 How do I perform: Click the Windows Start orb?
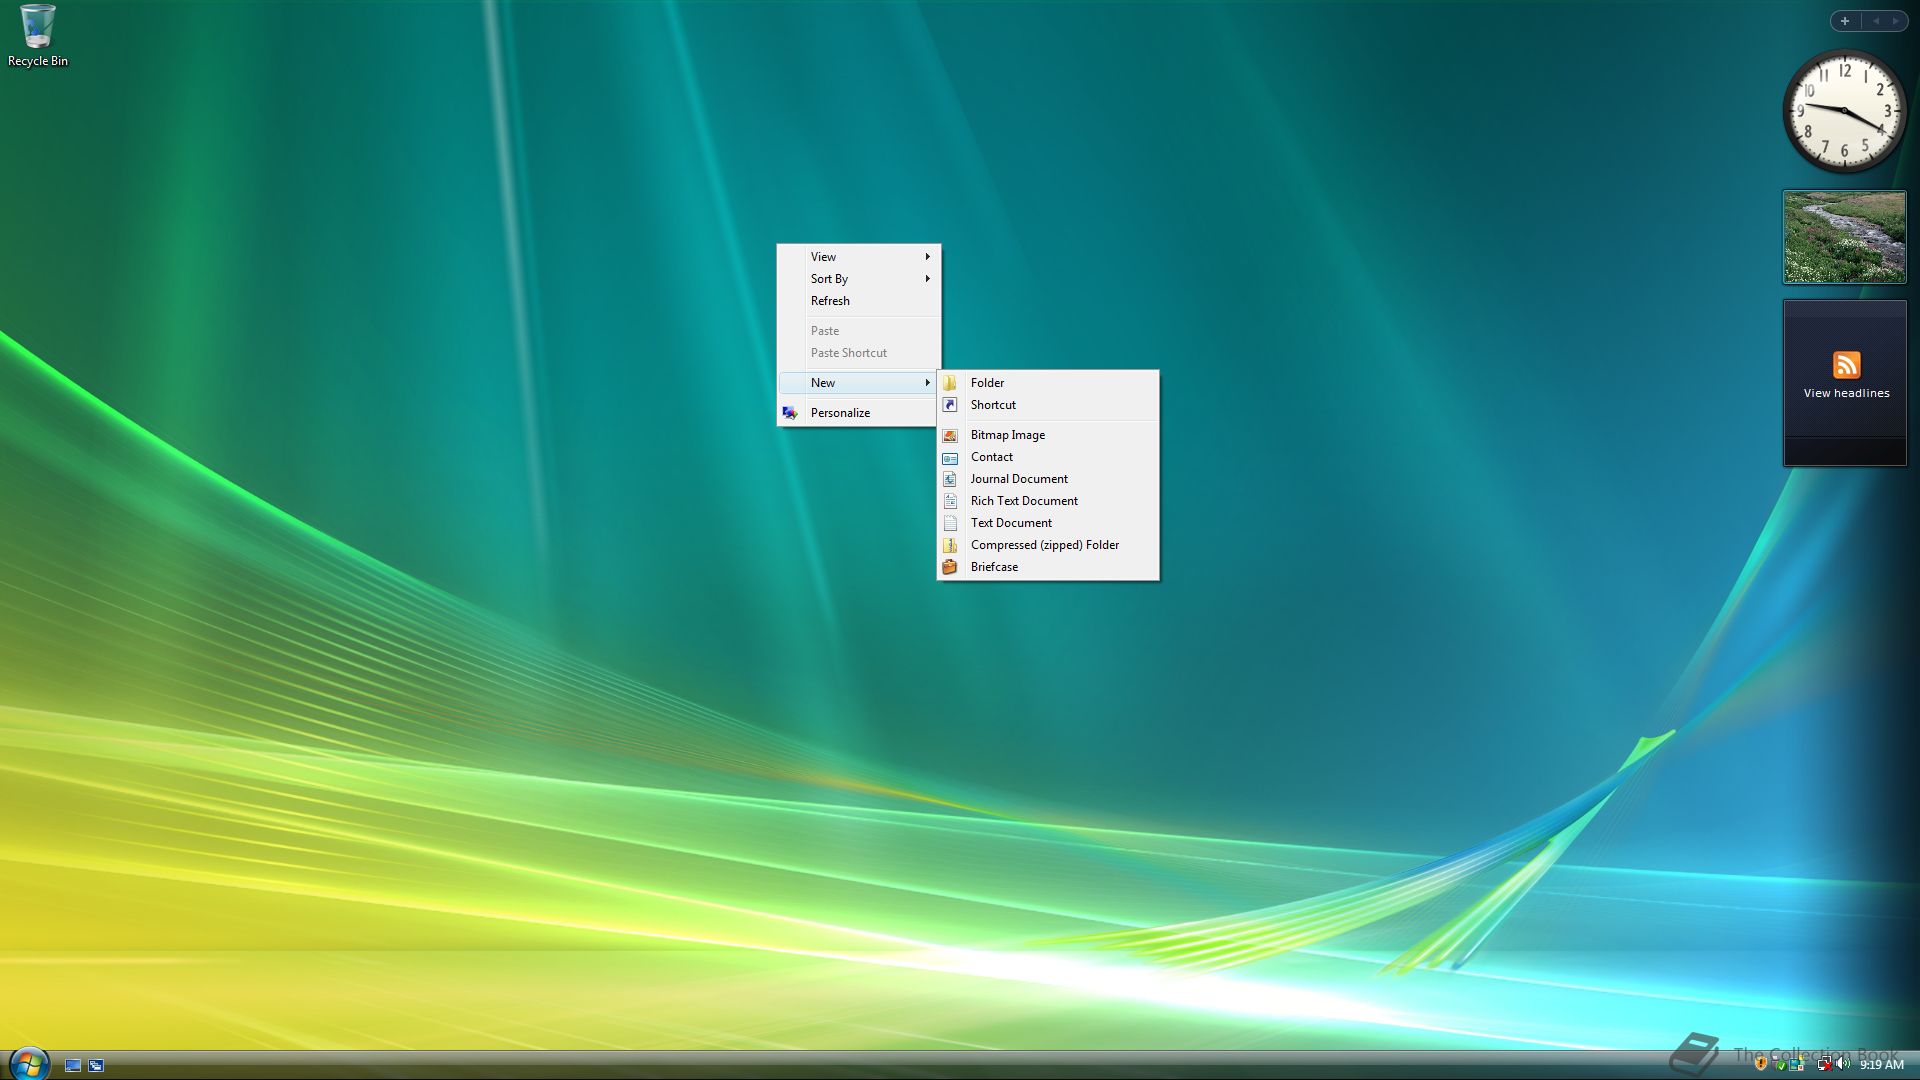28,1064
